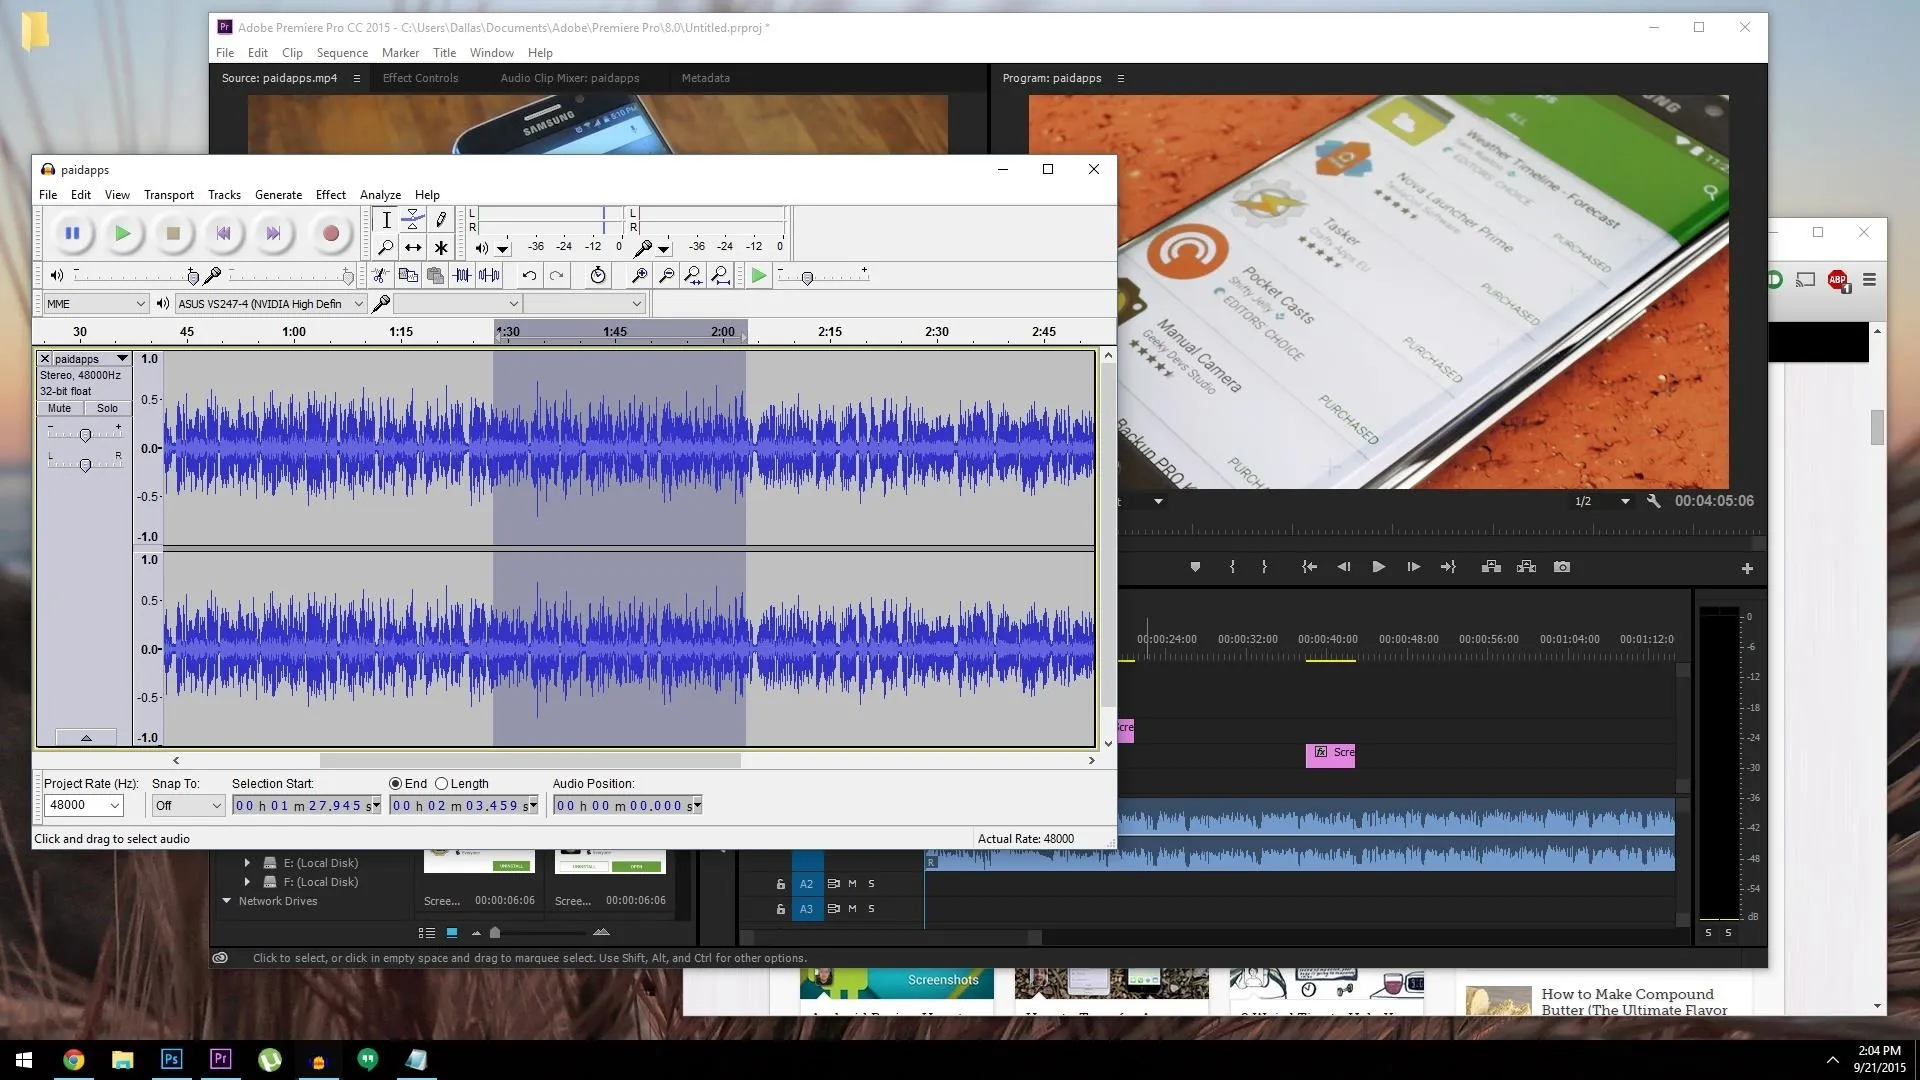
Task: Click Play in Premiere's Program monitor
Action: [1378, 567]
